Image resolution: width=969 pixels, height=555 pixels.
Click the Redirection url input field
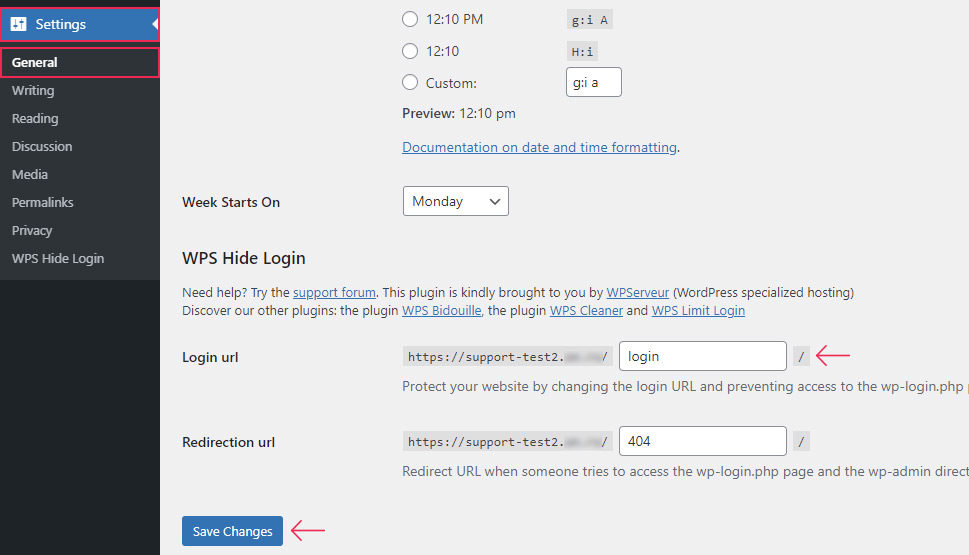tap(703, 441)
